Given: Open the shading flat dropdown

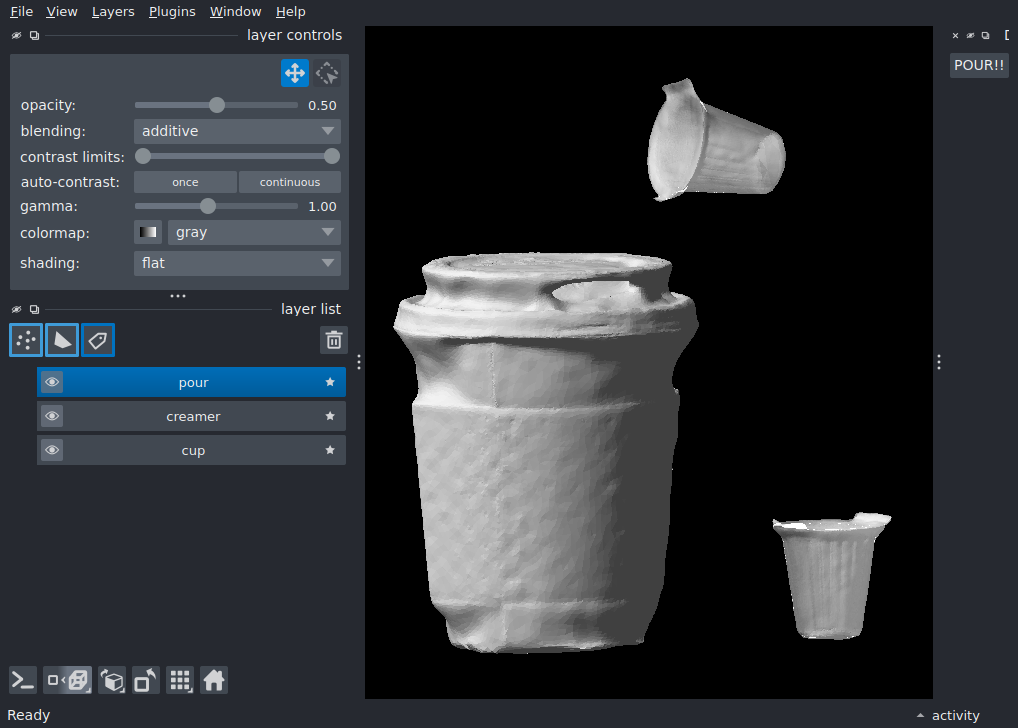Looking at the screenshot, I should [x=237, y=263].
